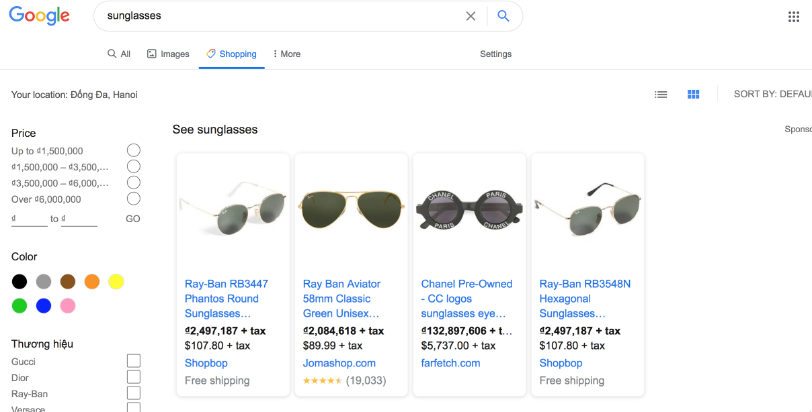The image size is (812, 412).
Task: Visit Shopbop under Ray-Ban RB3447
Action: coord(206,363)
